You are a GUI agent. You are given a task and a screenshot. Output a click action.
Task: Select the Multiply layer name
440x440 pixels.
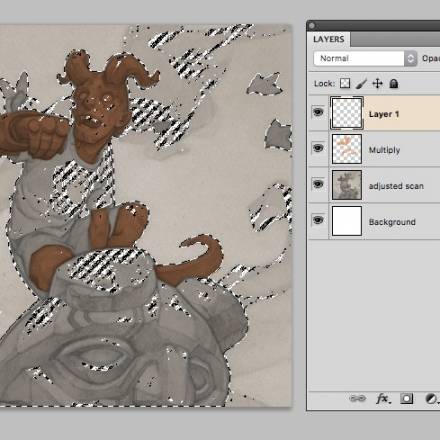(x=384, y=150)
